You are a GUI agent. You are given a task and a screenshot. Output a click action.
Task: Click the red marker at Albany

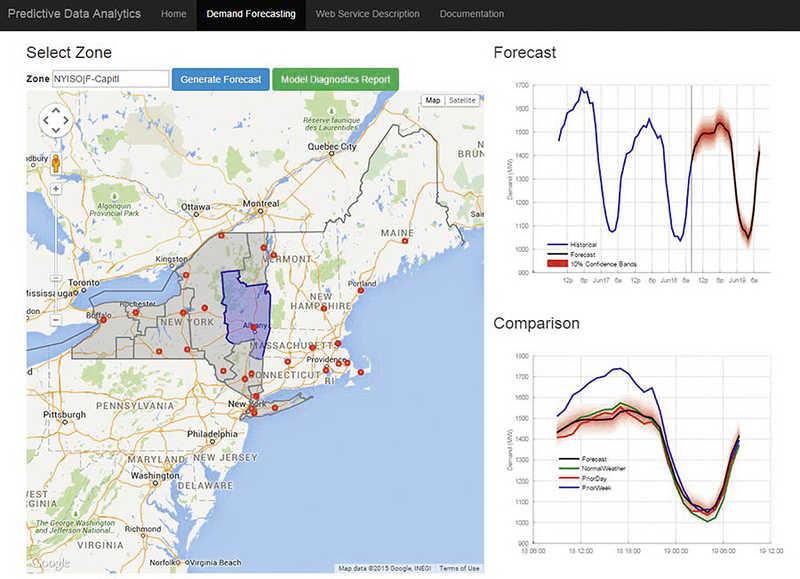tap(254, 328)
